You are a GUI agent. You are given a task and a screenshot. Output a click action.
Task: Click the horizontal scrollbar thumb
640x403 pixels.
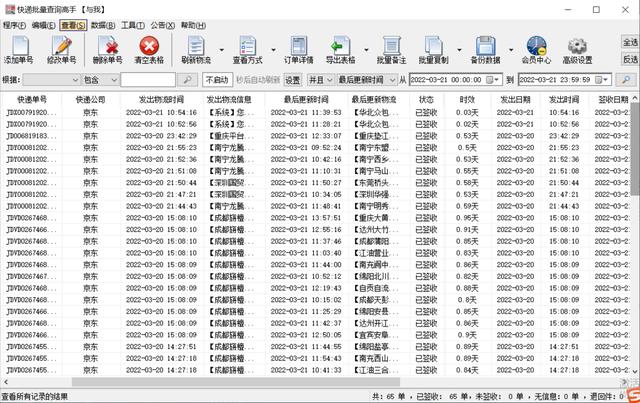[236, 382]
